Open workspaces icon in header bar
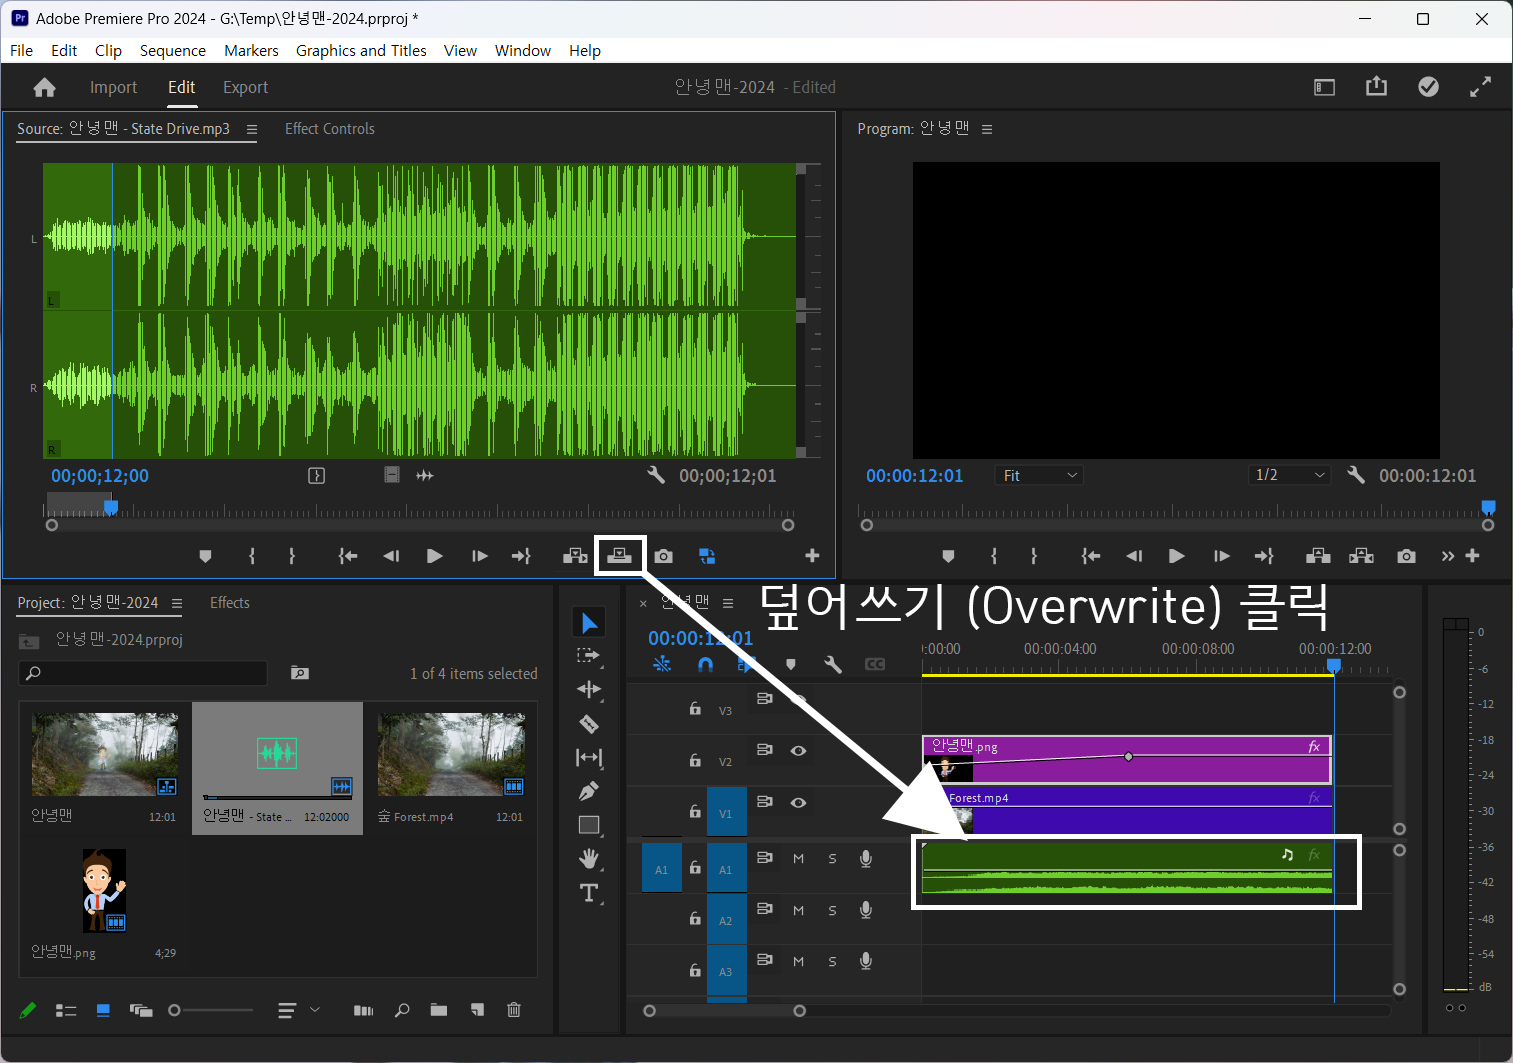This screenshot has width=1513, height=1063. [1325, 88]
